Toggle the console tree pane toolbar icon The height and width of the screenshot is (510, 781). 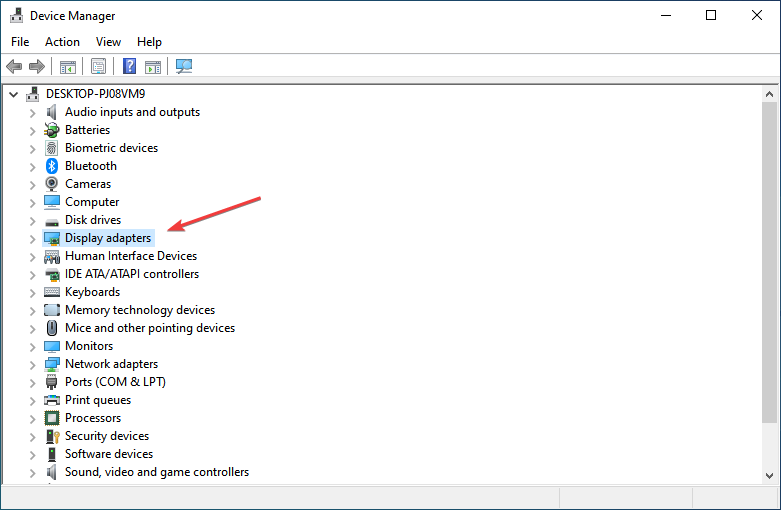tap(68, 66)
